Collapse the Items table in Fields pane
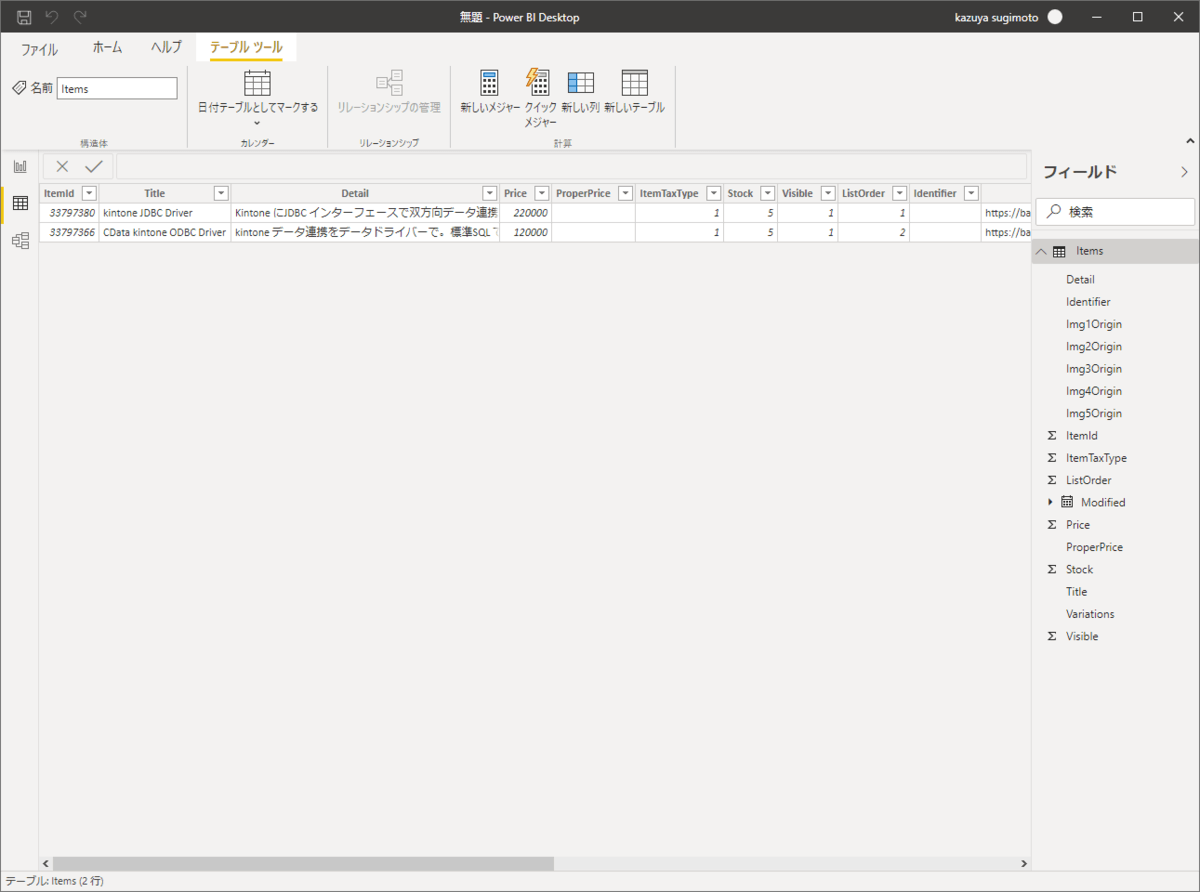This screenshot has height=892, width=1200. (x=1041, y=251)
